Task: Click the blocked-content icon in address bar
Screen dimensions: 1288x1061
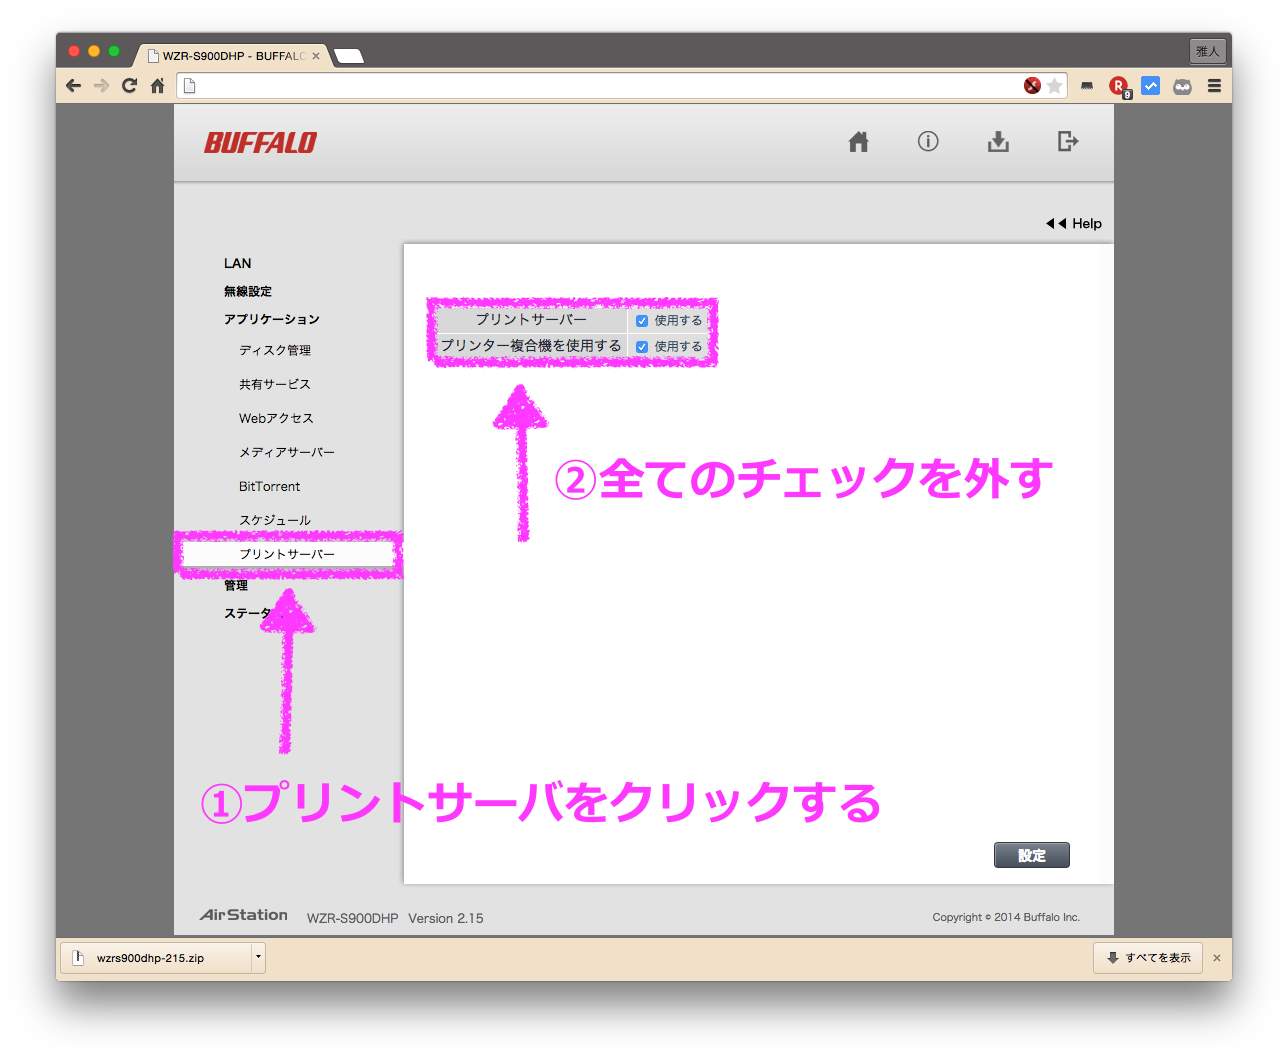Action: pyautogui.click(x=1032, y=86)
